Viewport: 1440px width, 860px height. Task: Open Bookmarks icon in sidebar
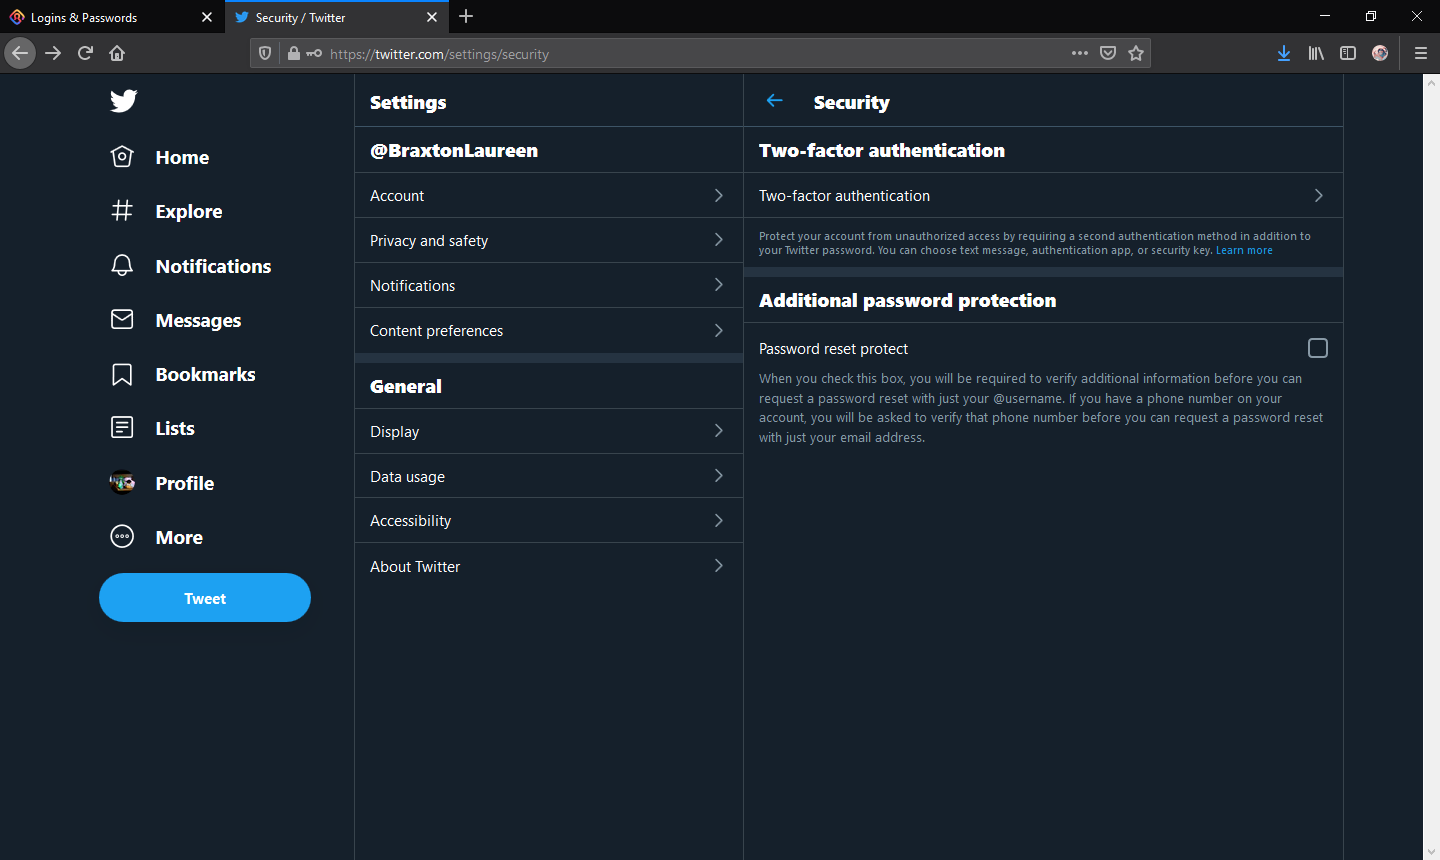[122, 374]
